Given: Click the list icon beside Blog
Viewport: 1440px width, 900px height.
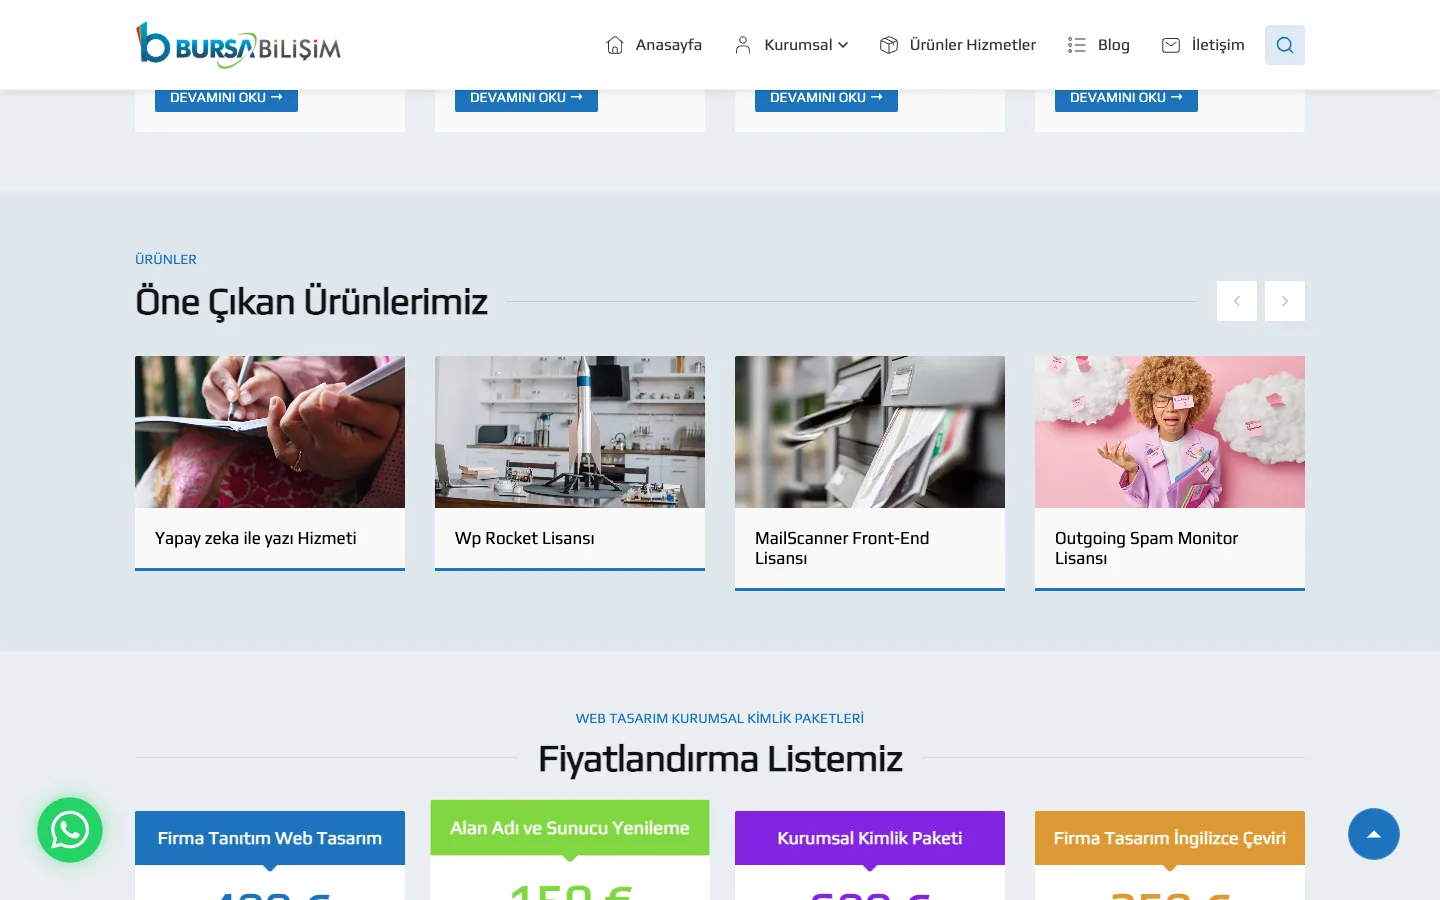Looking at the screenshot, I should pos(1077,45).
